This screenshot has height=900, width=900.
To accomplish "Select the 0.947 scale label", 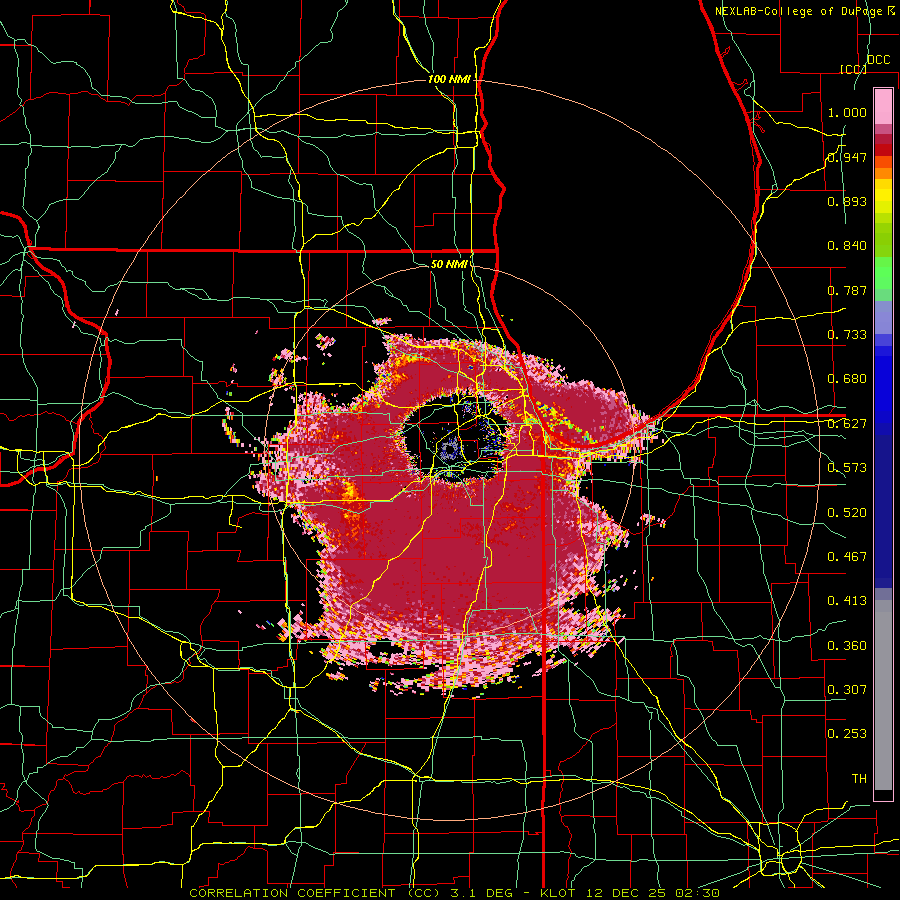I will (x=847, y=157).
